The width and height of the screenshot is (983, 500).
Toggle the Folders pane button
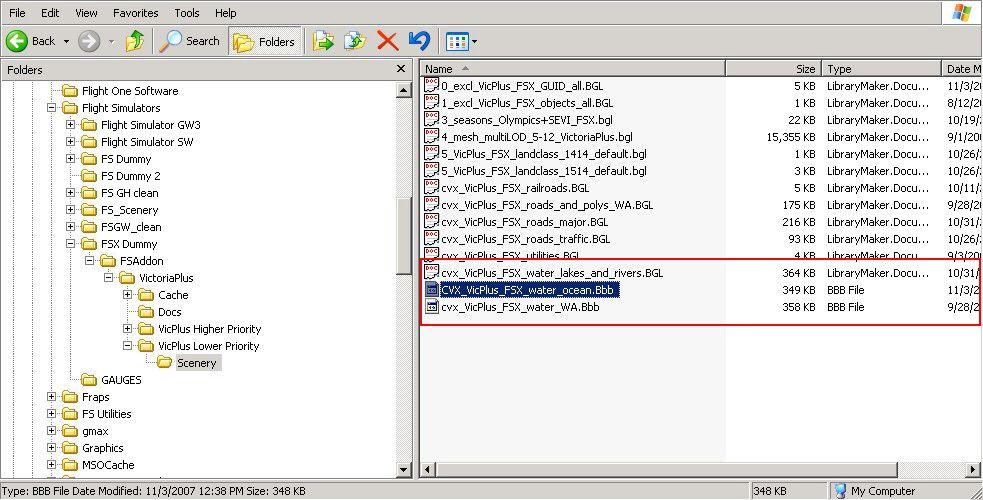[x=265, y=41]
